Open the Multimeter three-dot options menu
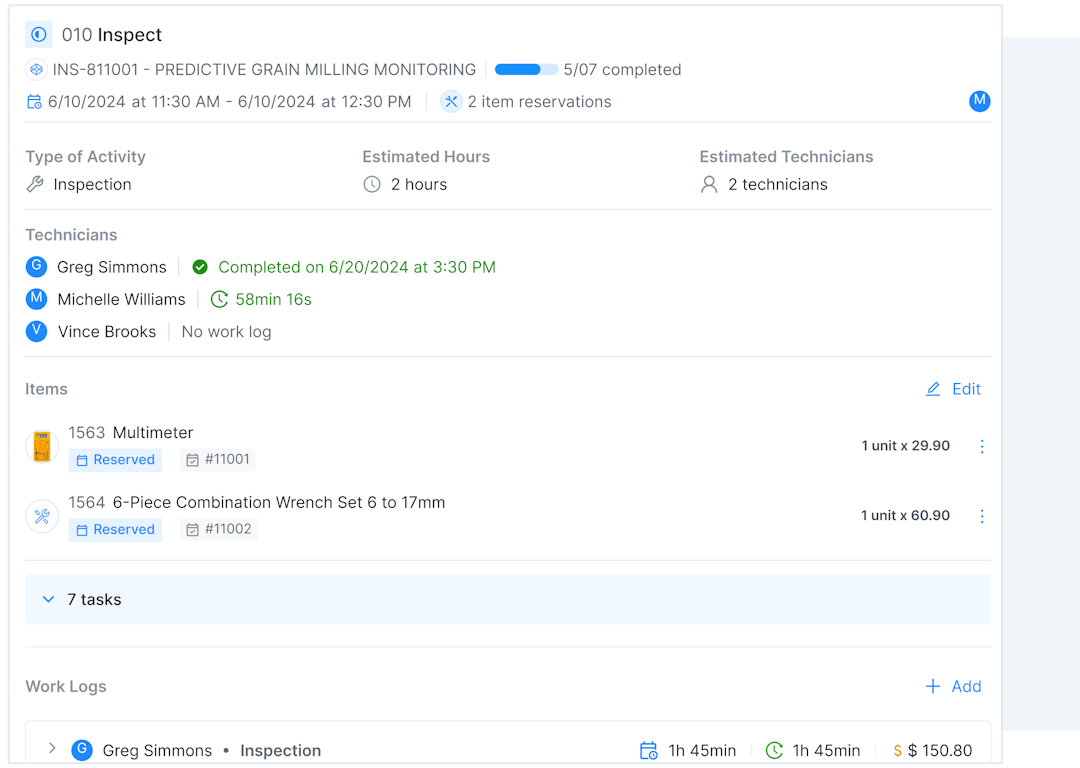 click(981, 447)
